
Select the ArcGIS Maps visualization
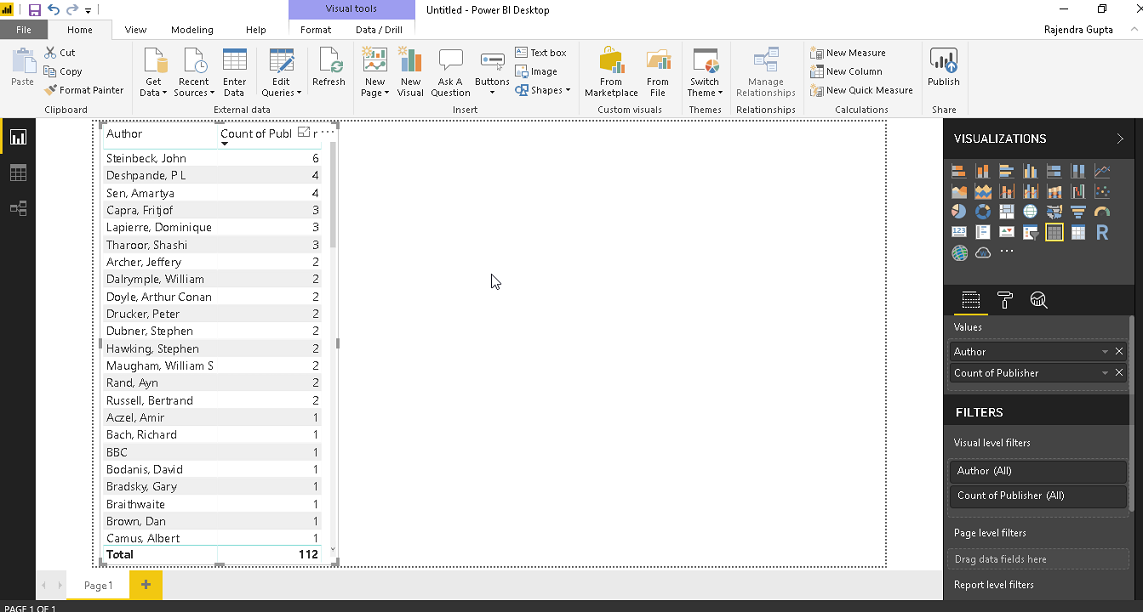coord(959,252)
